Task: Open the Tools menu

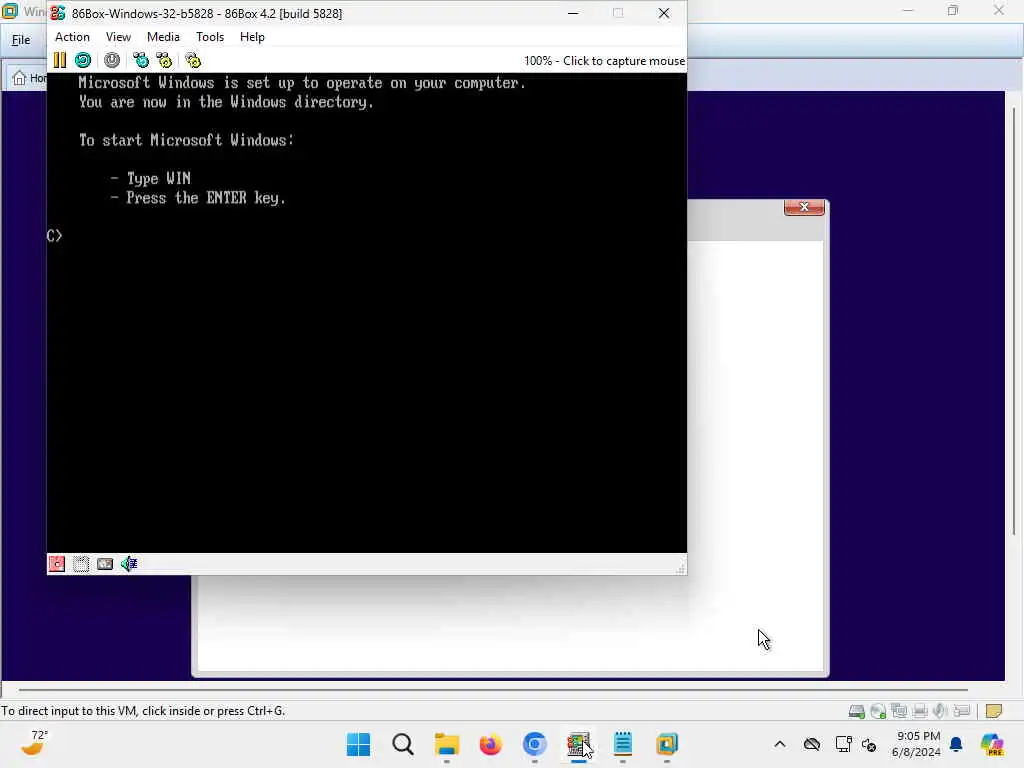Action: 210,37
